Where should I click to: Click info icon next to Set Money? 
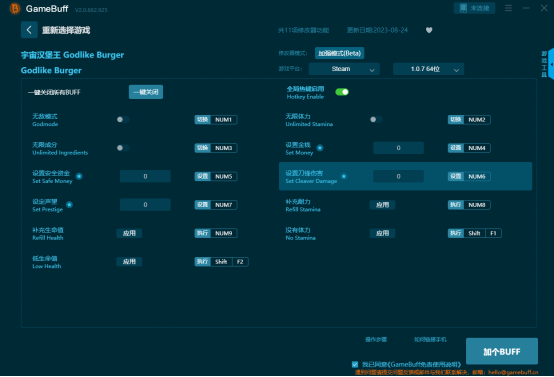coord(320,148)
